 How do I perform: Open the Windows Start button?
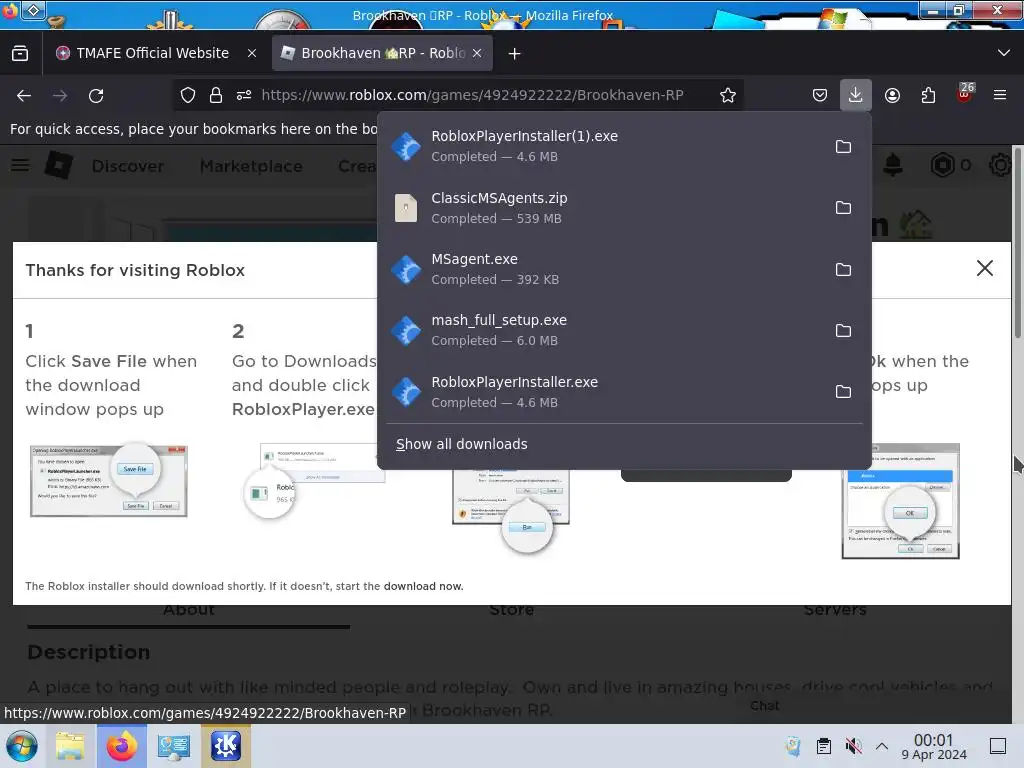click(21, 746)
